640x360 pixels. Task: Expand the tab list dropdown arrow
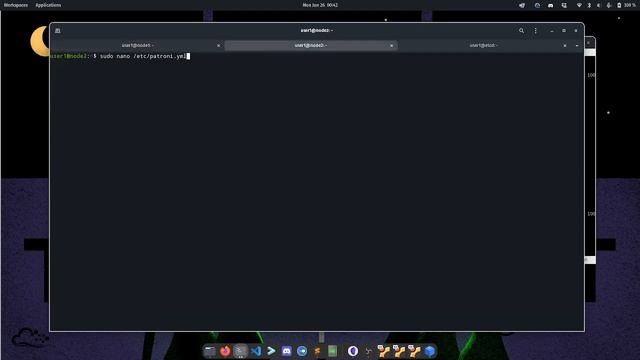577,46
